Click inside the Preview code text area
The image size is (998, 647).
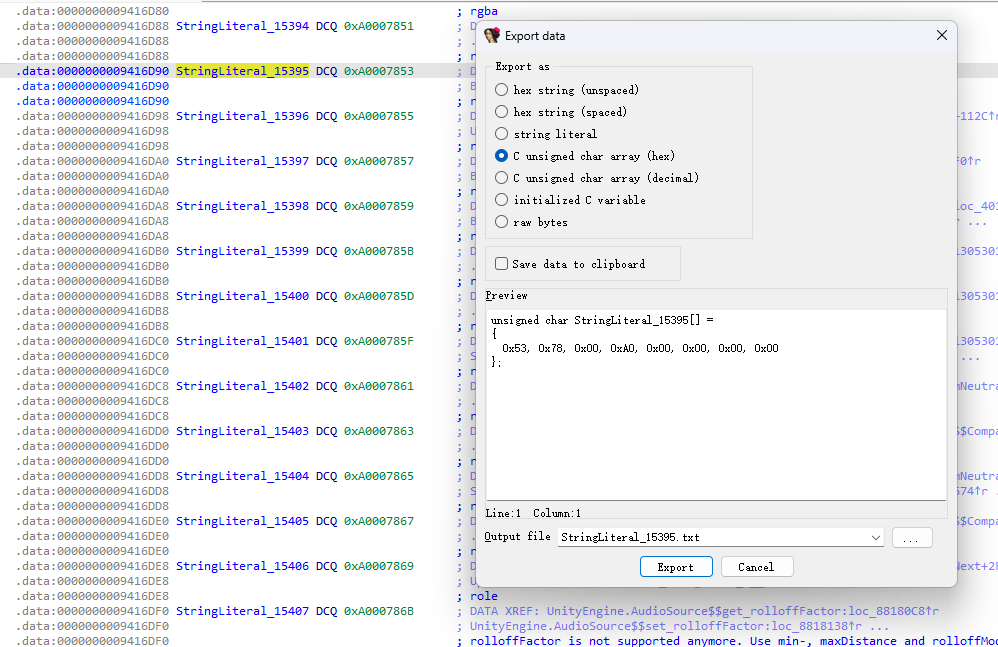point(715,420)
